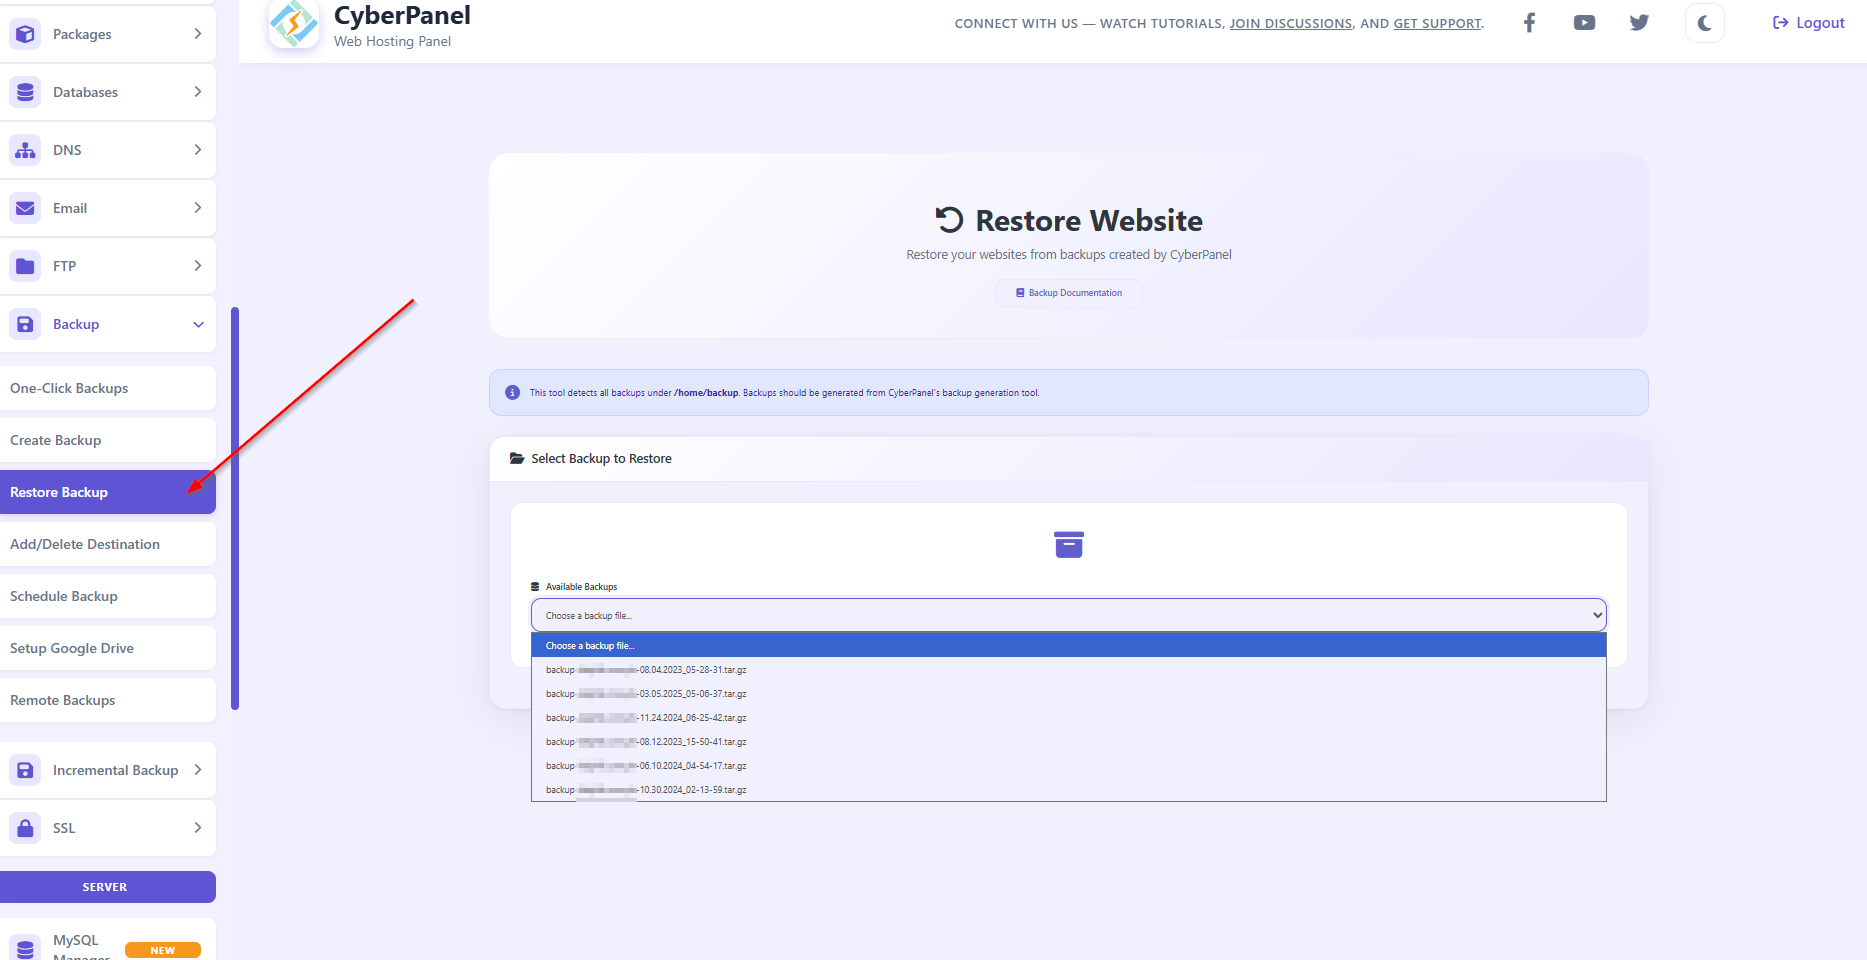Expand the Packages menu chevron
This screenshot has width=1867, height=960.
pos(198,34)
